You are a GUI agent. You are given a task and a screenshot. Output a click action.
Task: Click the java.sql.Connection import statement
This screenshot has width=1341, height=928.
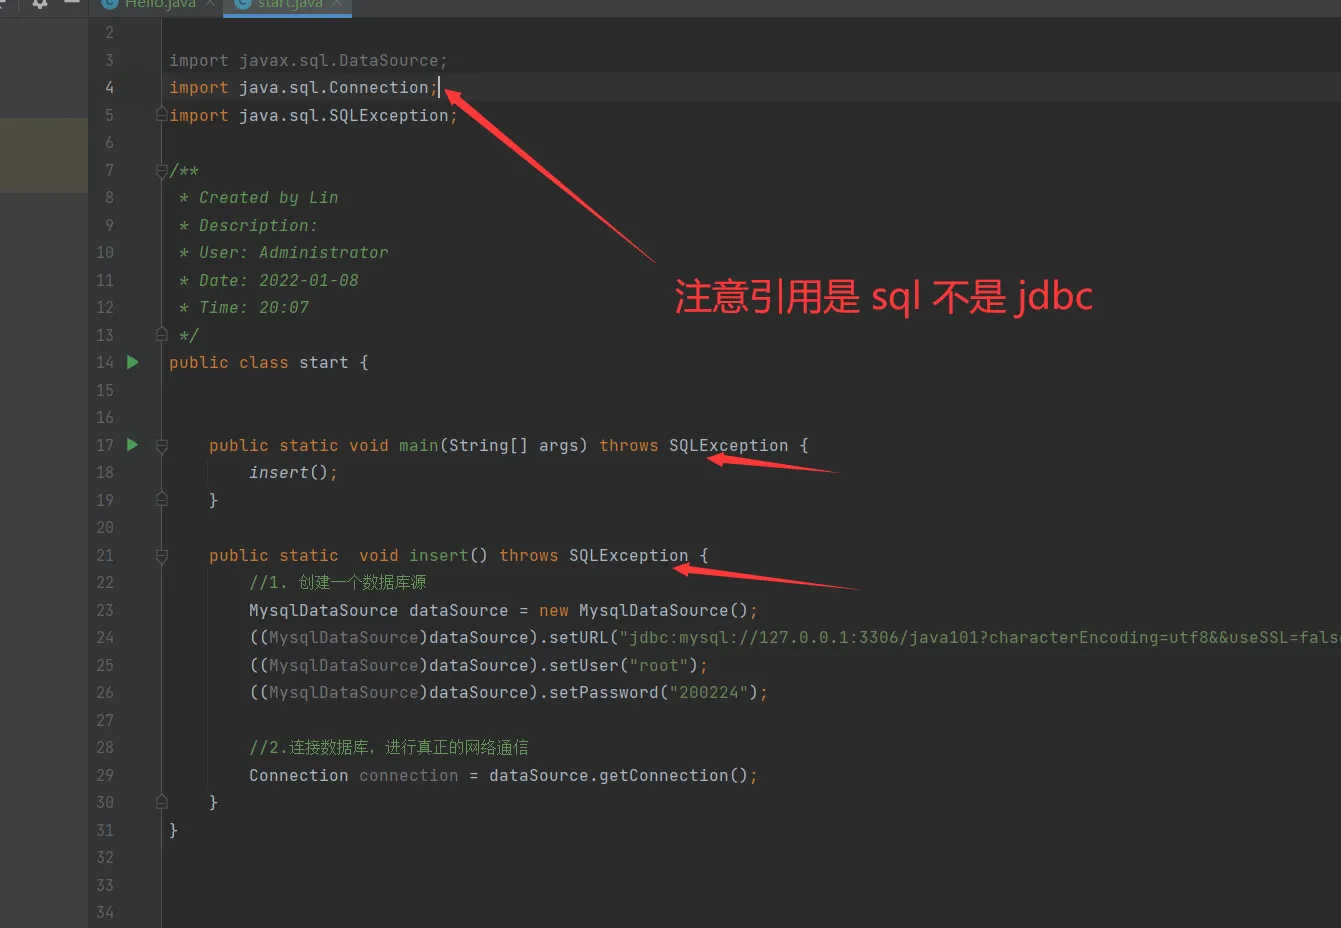click(x=304, y=88)
